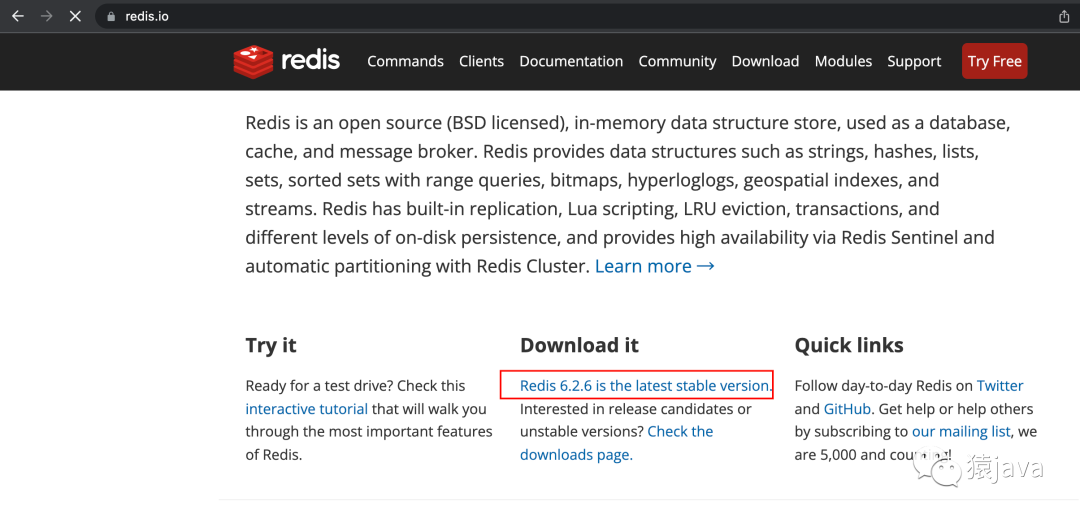Select Download in the top navigation
The image size is (1080, 519).
pyautogui.click(x=765, y=61)
